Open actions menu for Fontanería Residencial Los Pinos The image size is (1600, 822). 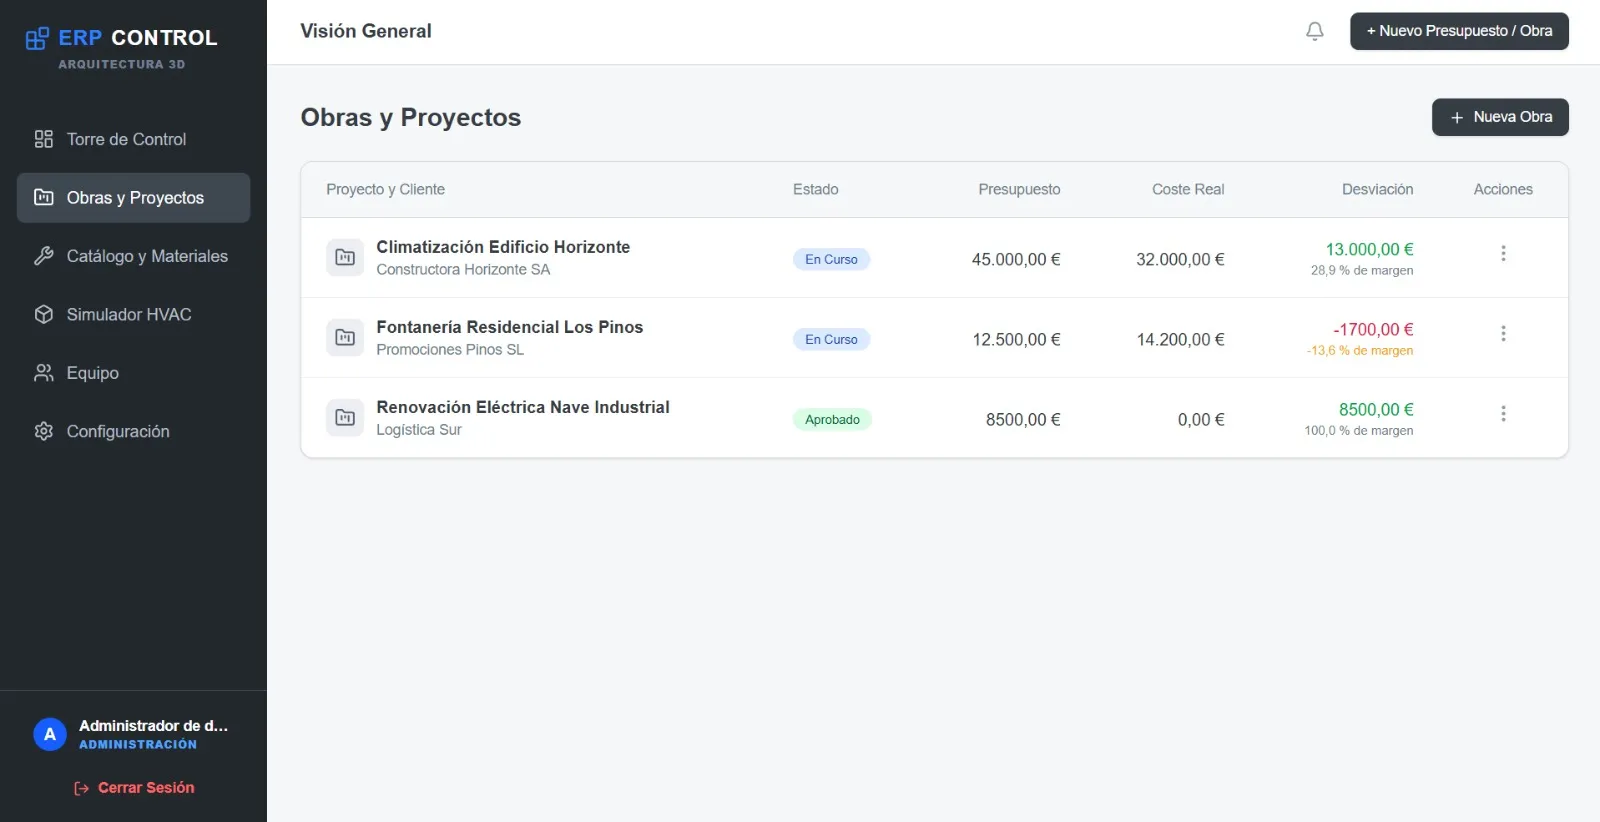pos(1503,333)
